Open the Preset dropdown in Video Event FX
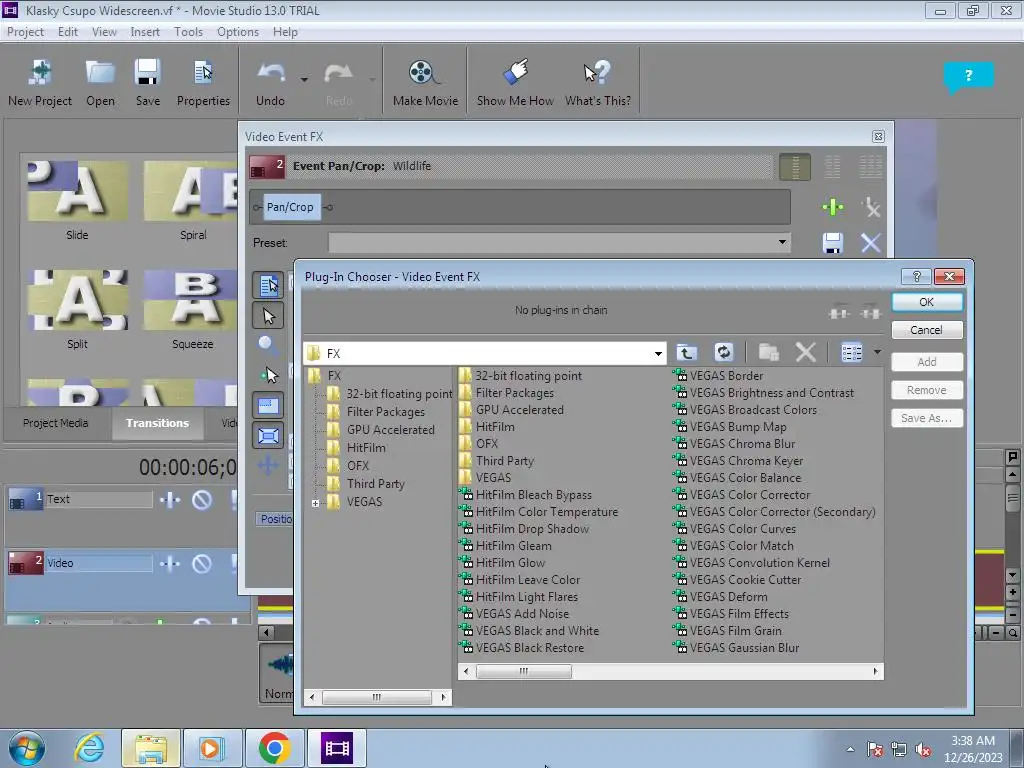The width and height of the screenshot is (1024, 768). click(x=782, y=242)
